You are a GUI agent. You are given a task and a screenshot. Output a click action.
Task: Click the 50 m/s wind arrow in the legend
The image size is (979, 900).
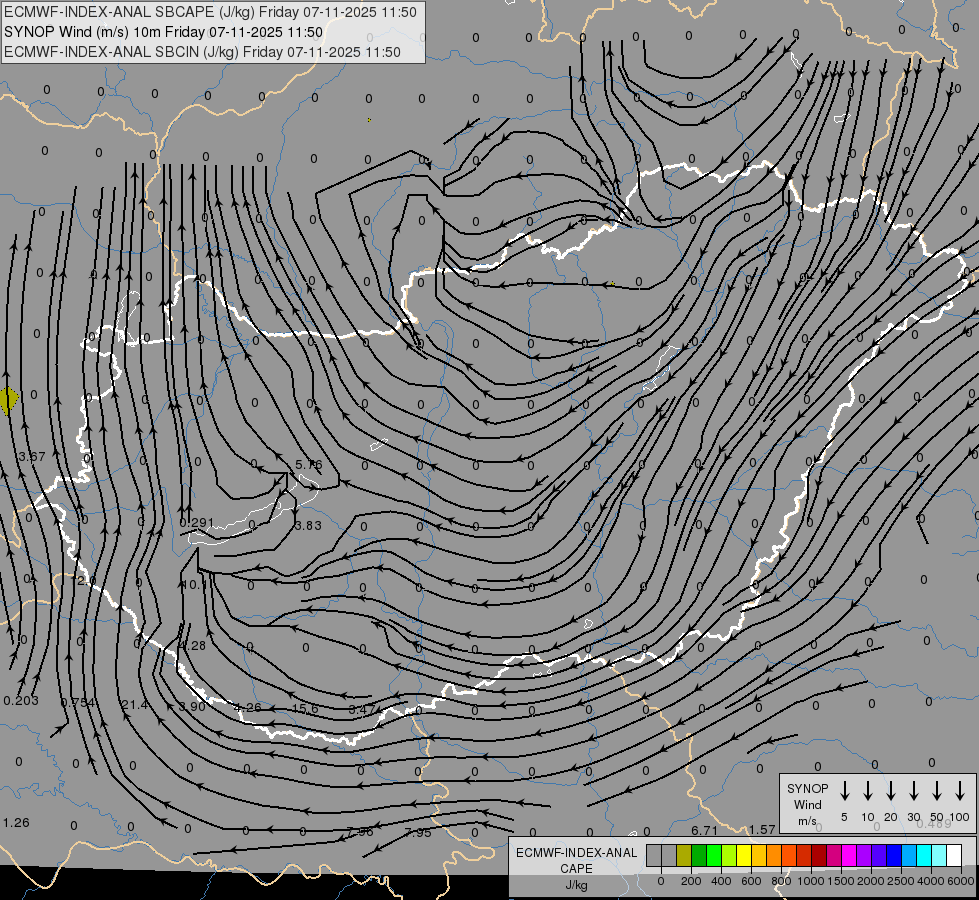pos(937,790)
